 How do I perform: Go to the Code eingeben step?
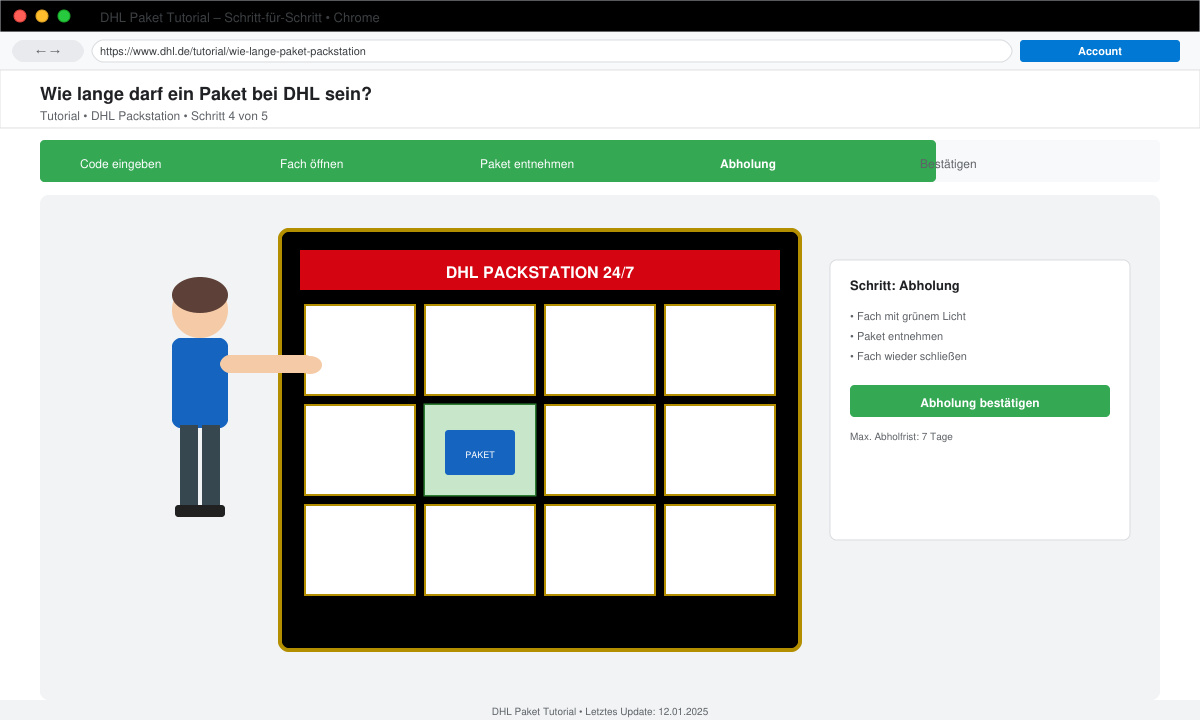pos(121,164)
